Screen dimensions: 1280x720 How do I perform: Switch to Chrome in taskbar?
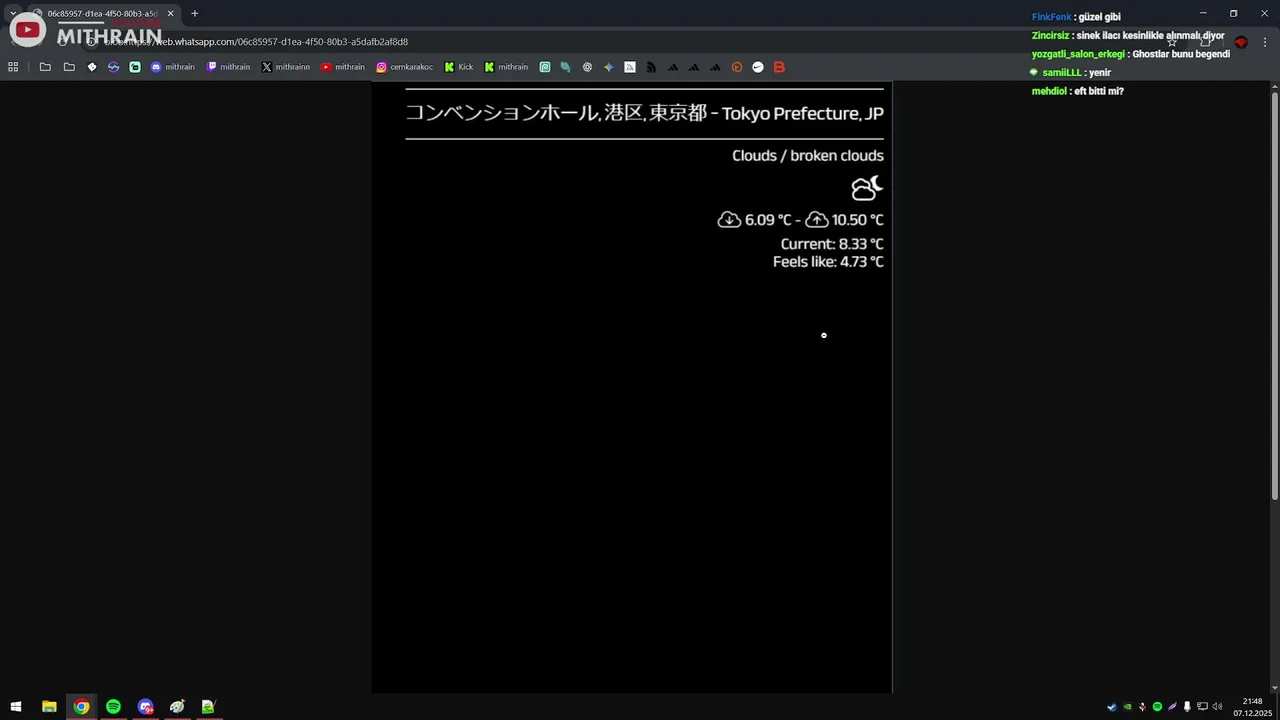coord(81,707)
